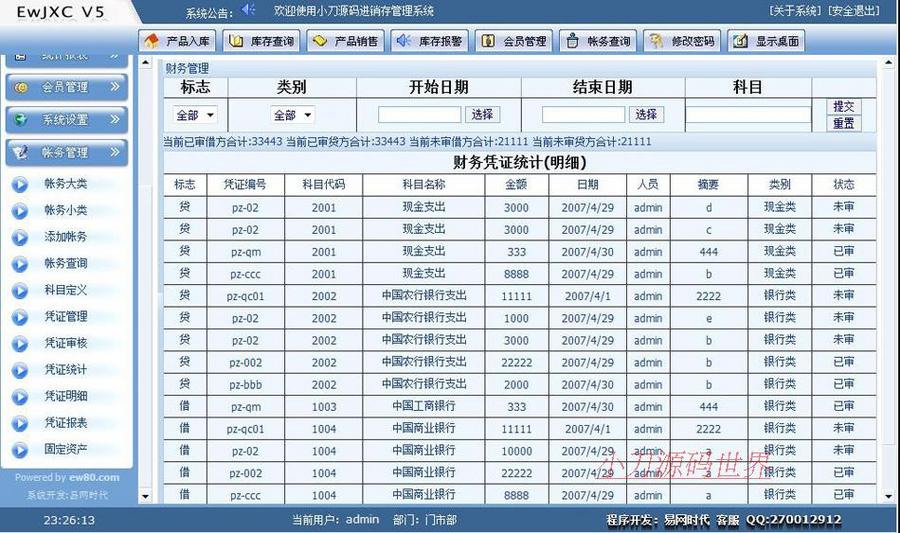Image resolution: width=900 pixels, height=533 pixels.
Task: Click the pen icon on 帐务管理
Action: coord(21,152)
